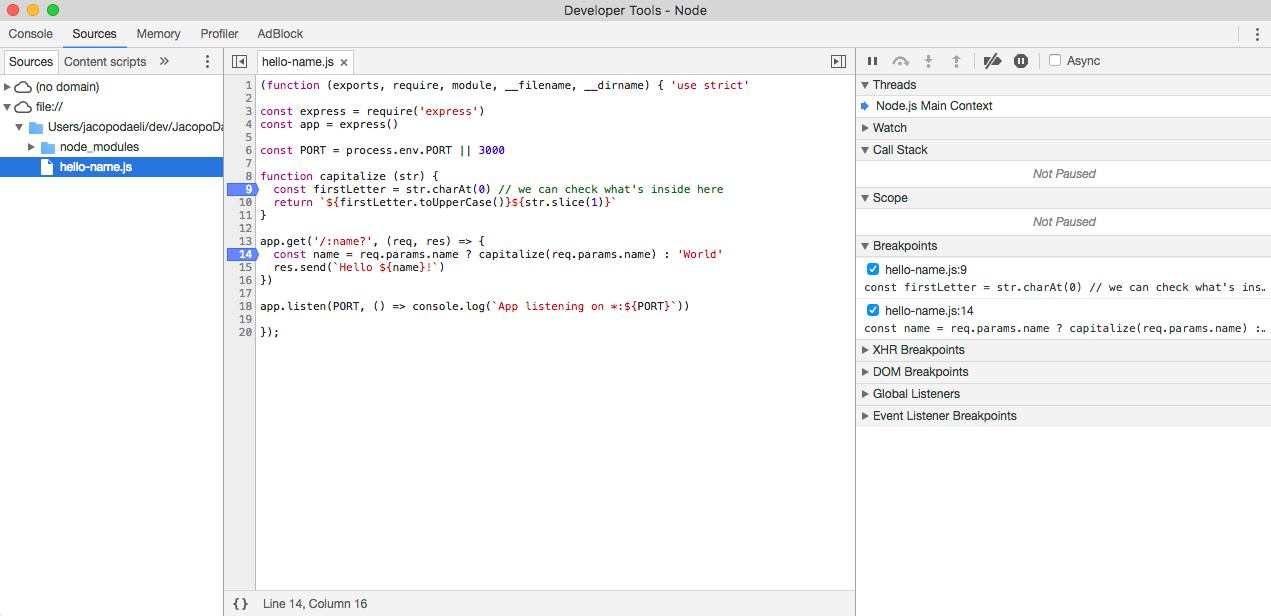Show more navigator tabs

(x=165, y=61)
